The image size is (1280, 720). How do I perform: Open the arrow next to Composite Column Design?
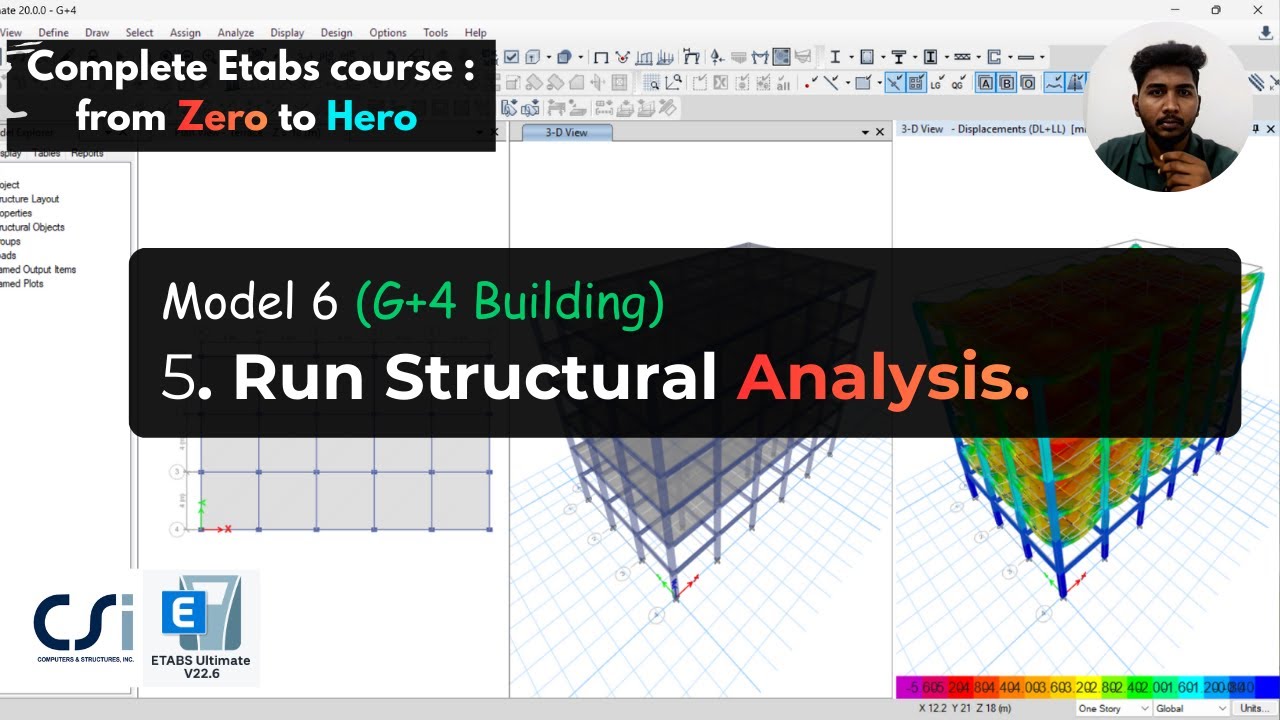point(945,57)
